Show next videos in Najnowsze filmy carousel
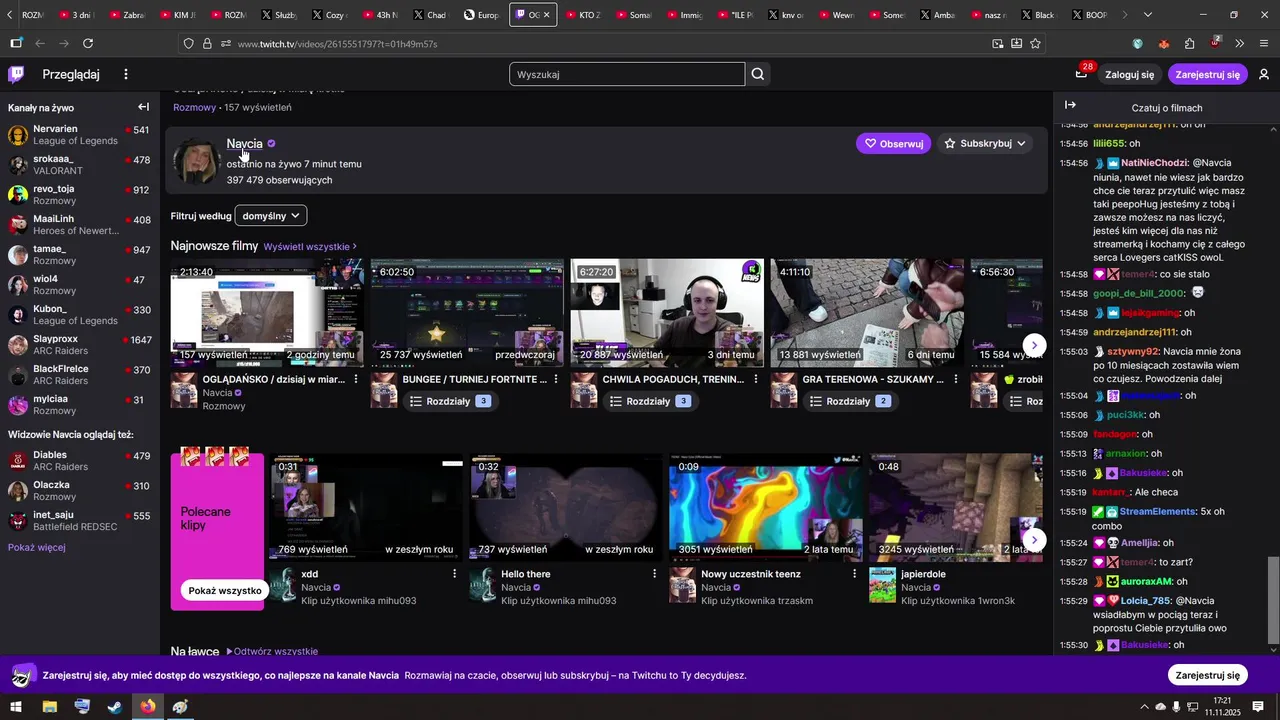Screen dimensions: 1280x720 1035,345
